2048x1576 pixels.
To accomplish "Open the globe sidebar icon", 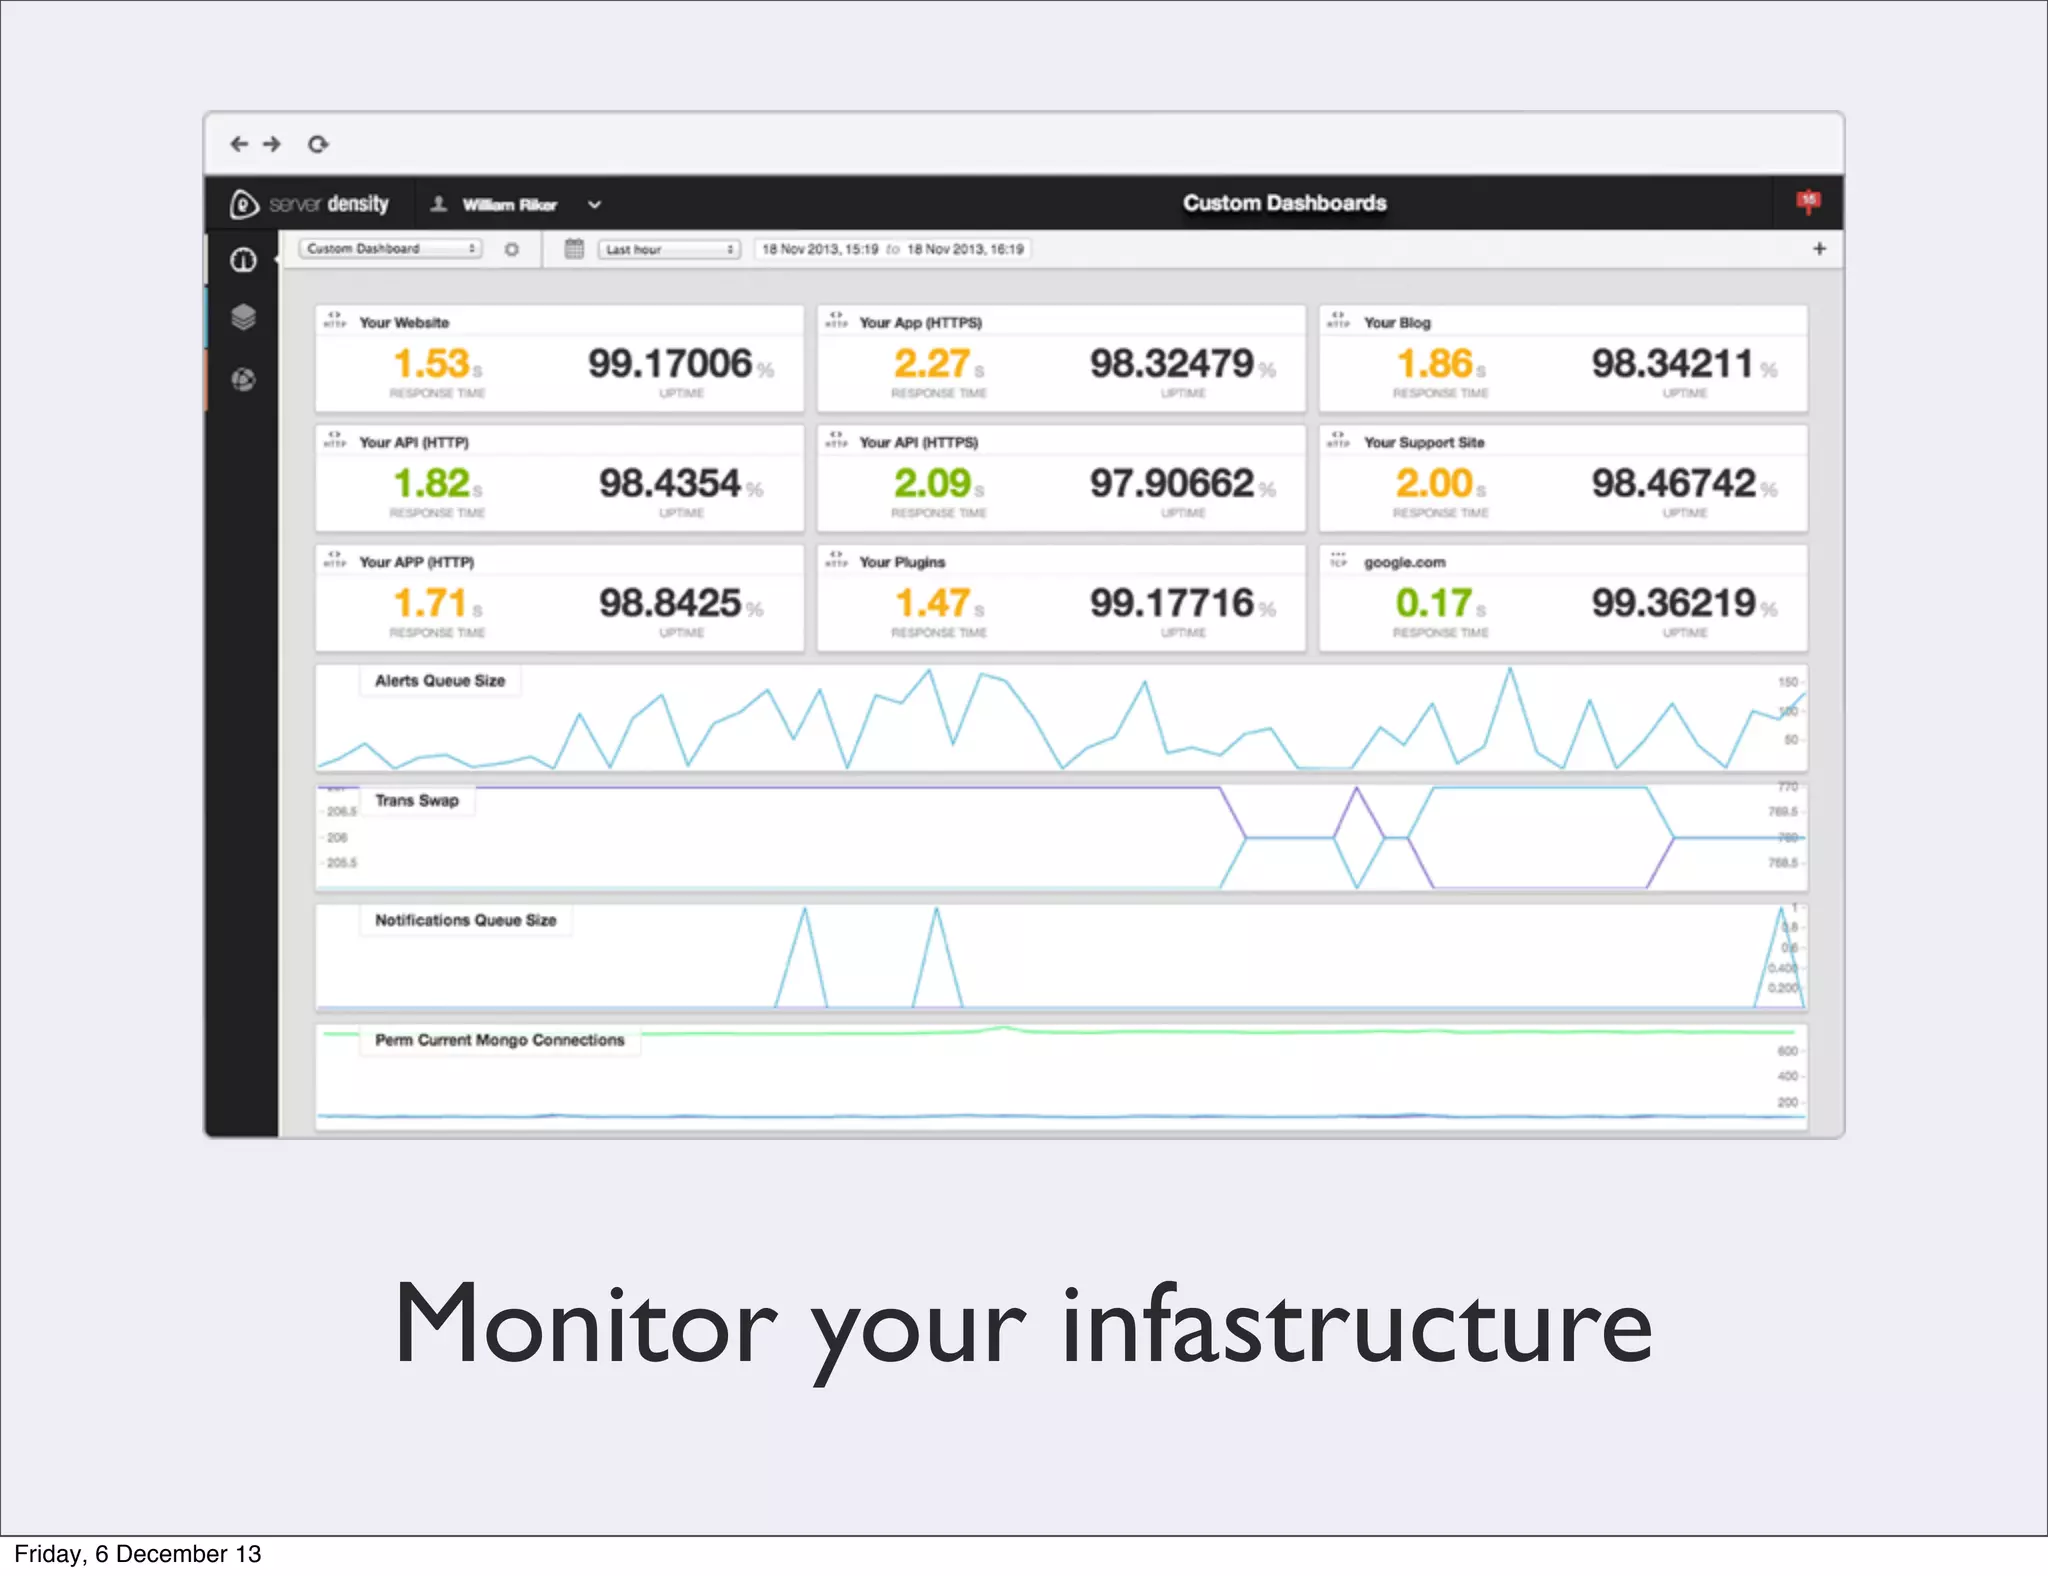I will pos(243,379).
